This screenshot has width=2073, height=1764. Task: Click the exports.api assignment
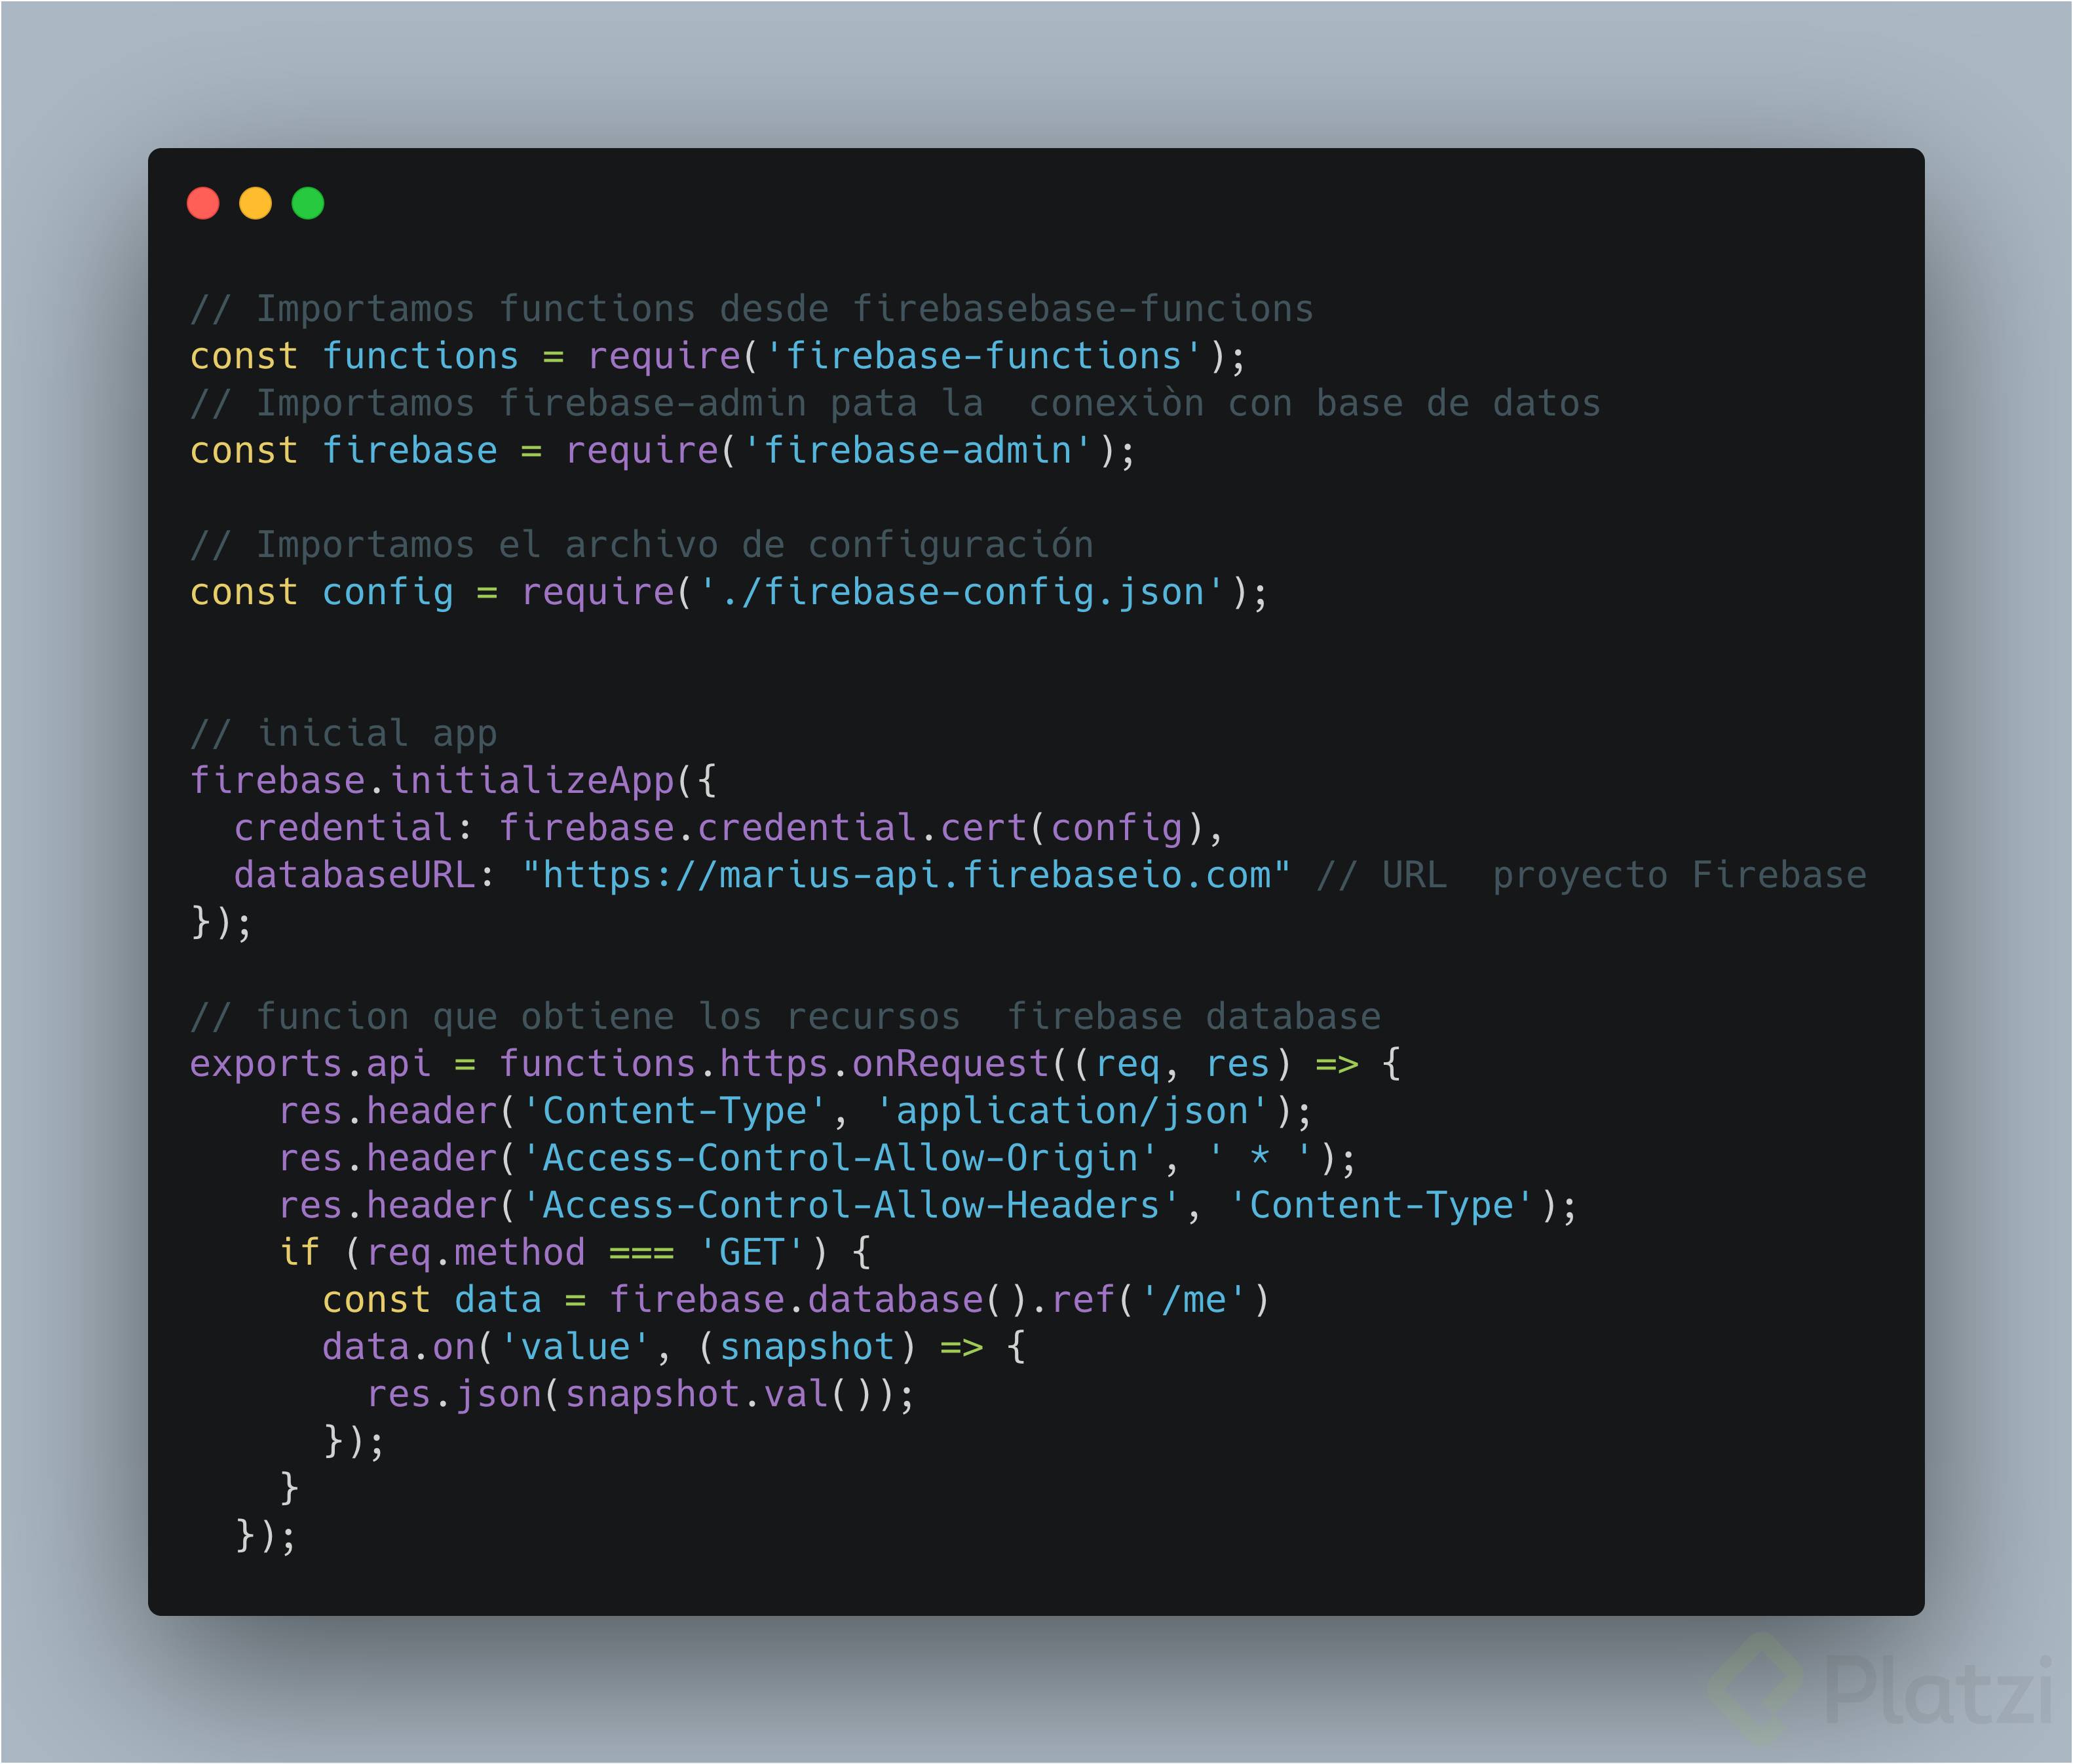click(x=310, y=1064)
